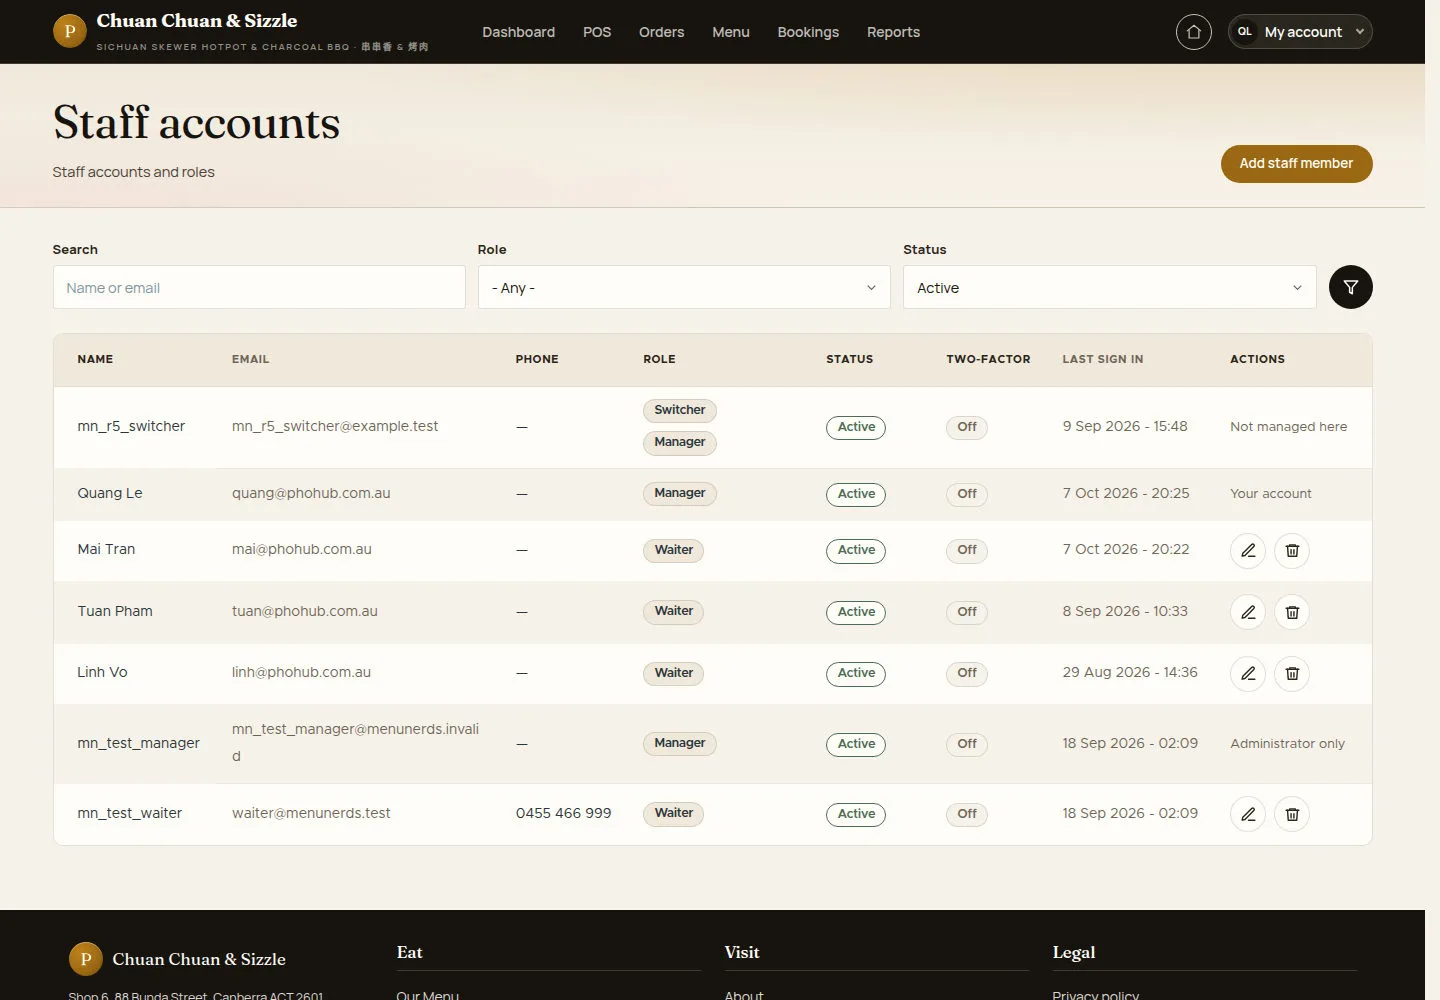This screenshot has height=1000, width=1440.
Task: Click the Status column header
Action: click(849, 359)
